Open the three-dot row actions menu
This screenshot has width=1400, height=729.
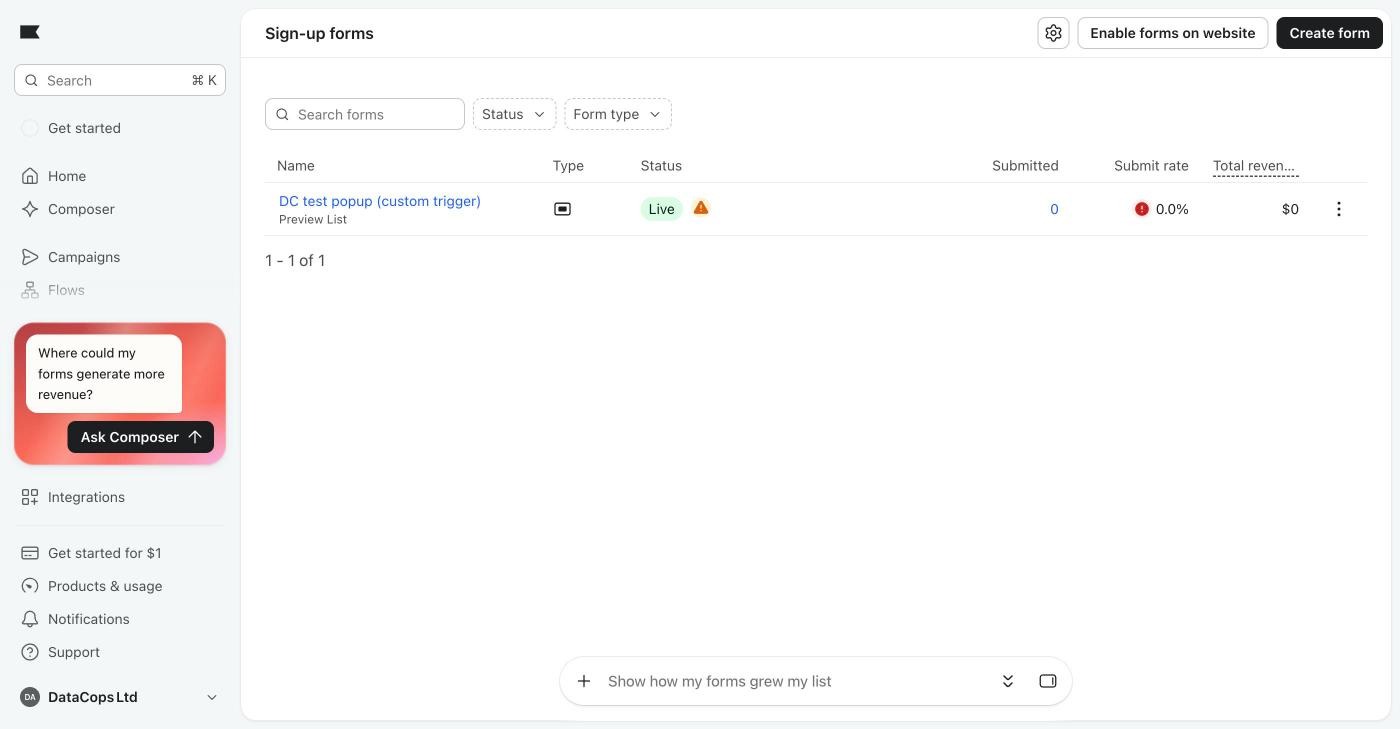pos(1339,209)
